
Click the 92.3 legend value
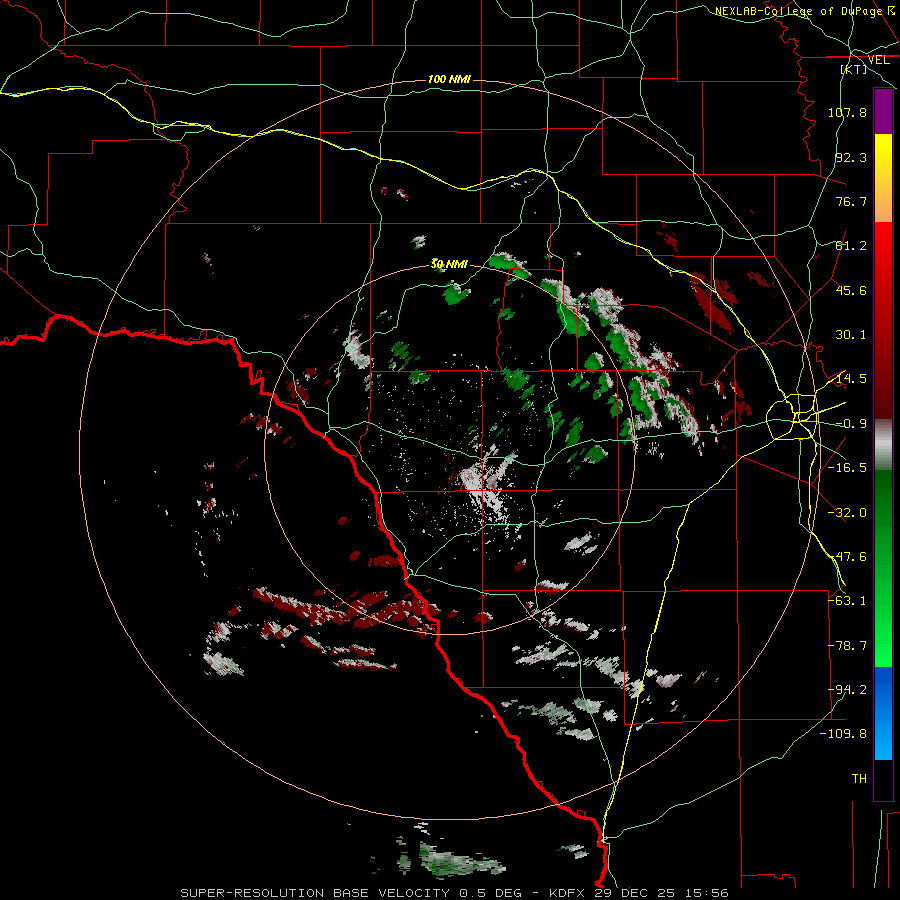[851, 157]
